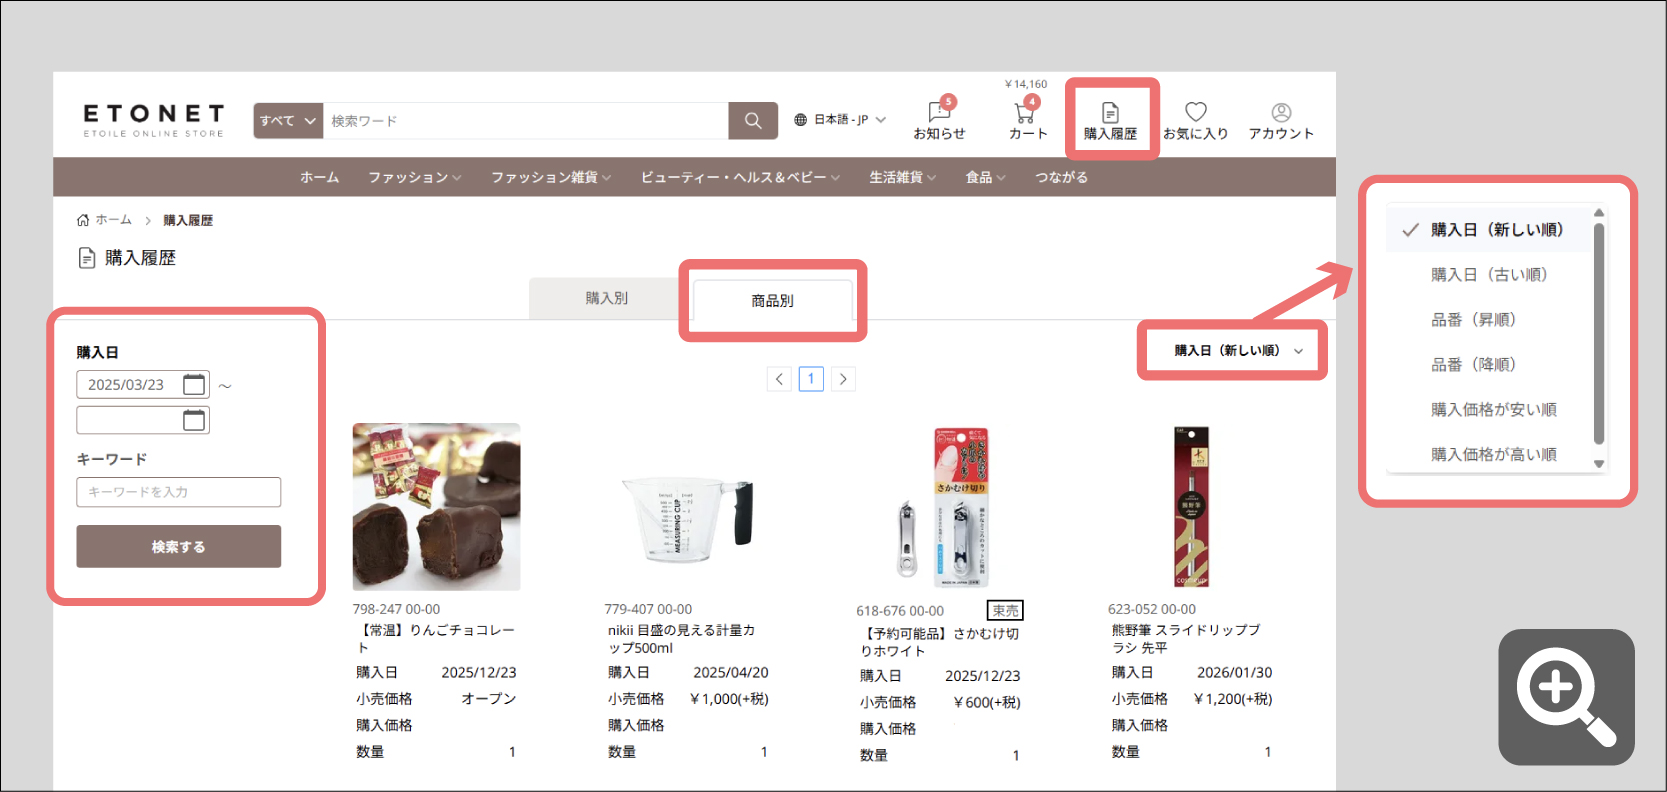The image size is (1667, 792).
Task: Click the キーワード input field
Action: pos(179,492)
